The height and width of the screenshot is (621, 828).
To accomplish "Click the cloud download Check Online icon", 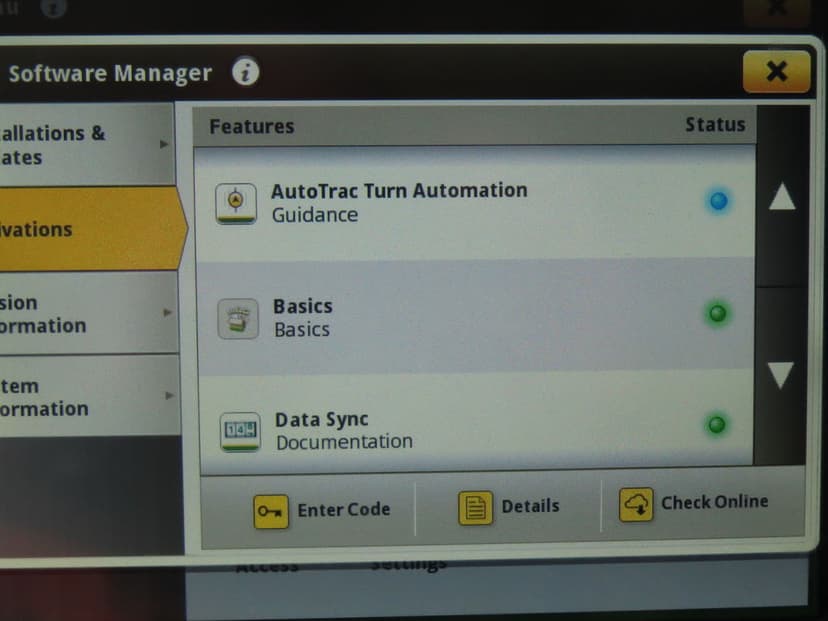I will [636, 503].
